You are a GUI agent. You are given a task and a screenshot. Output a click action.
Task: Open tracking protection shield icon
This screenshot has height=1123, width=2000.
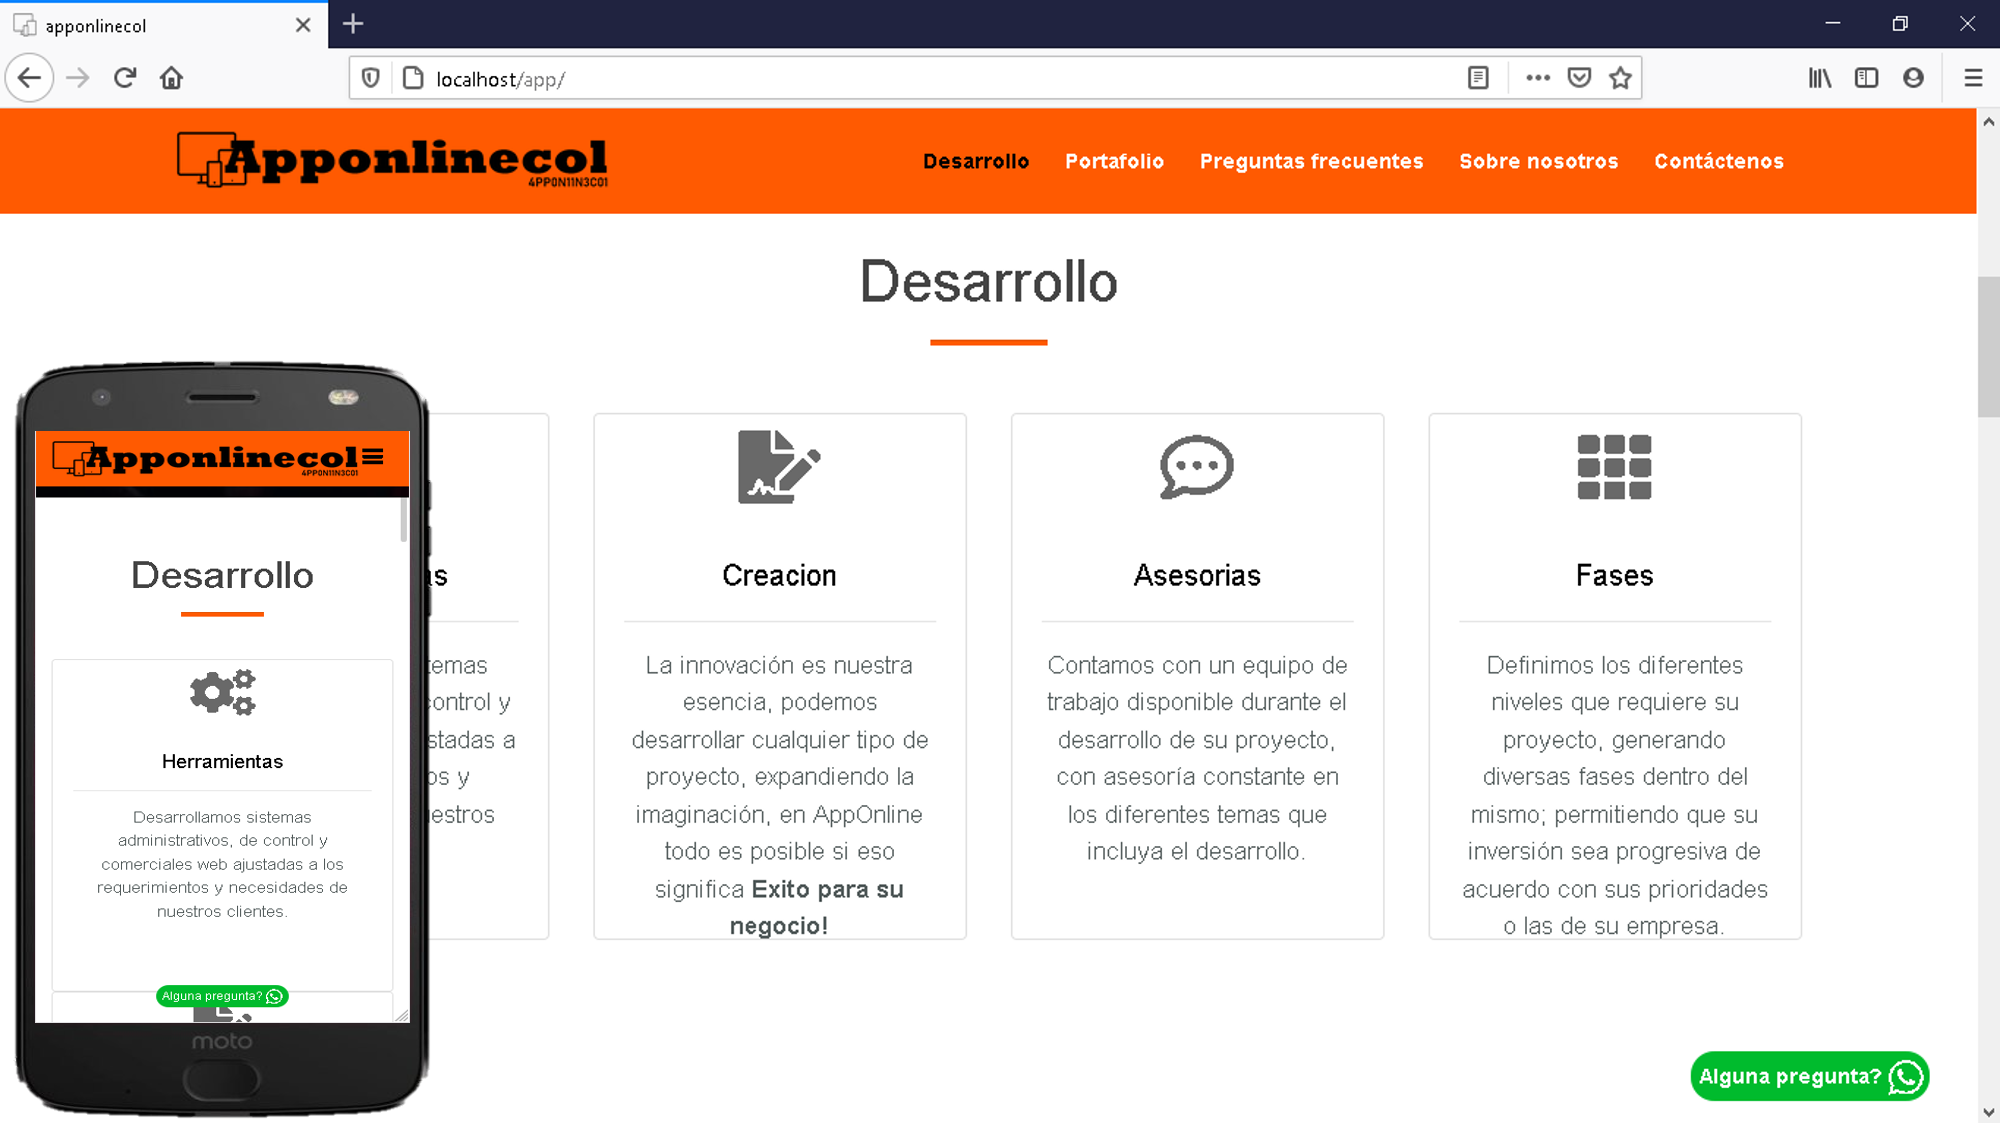click(371, 78)
